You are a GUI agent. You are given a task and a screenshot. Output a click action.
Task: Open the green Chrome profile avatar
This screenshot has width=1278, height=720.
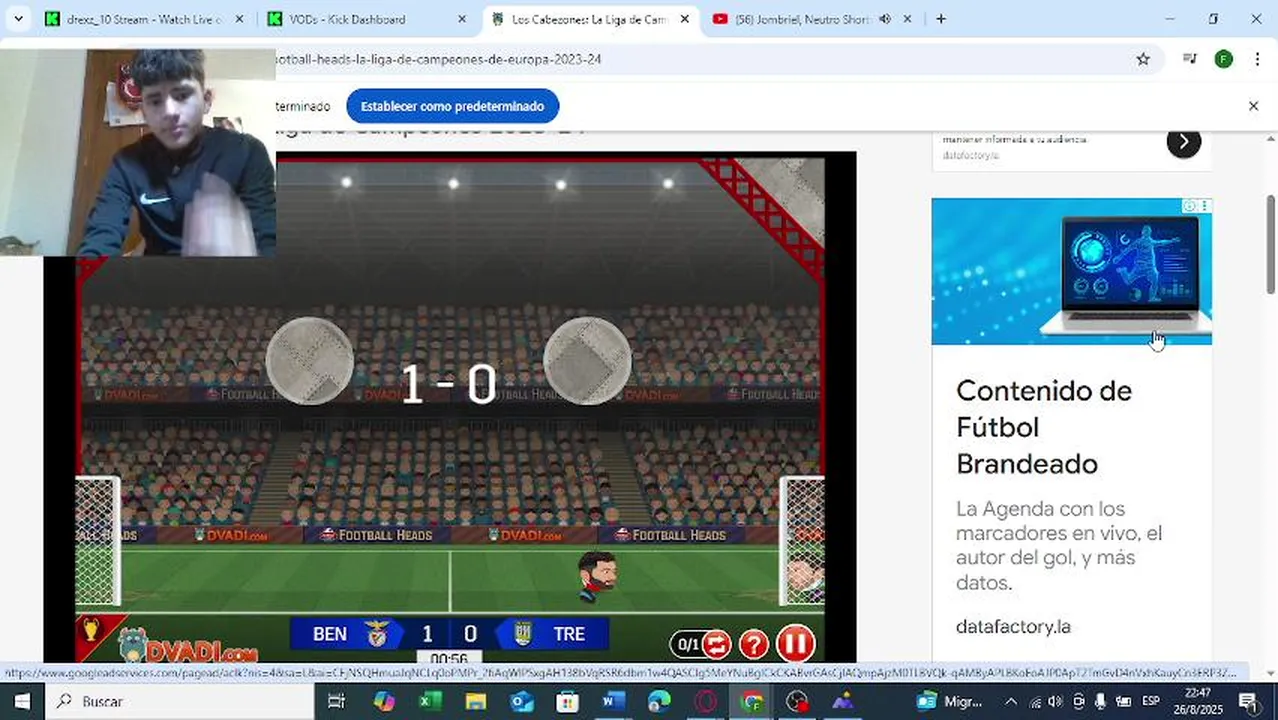1223,59
